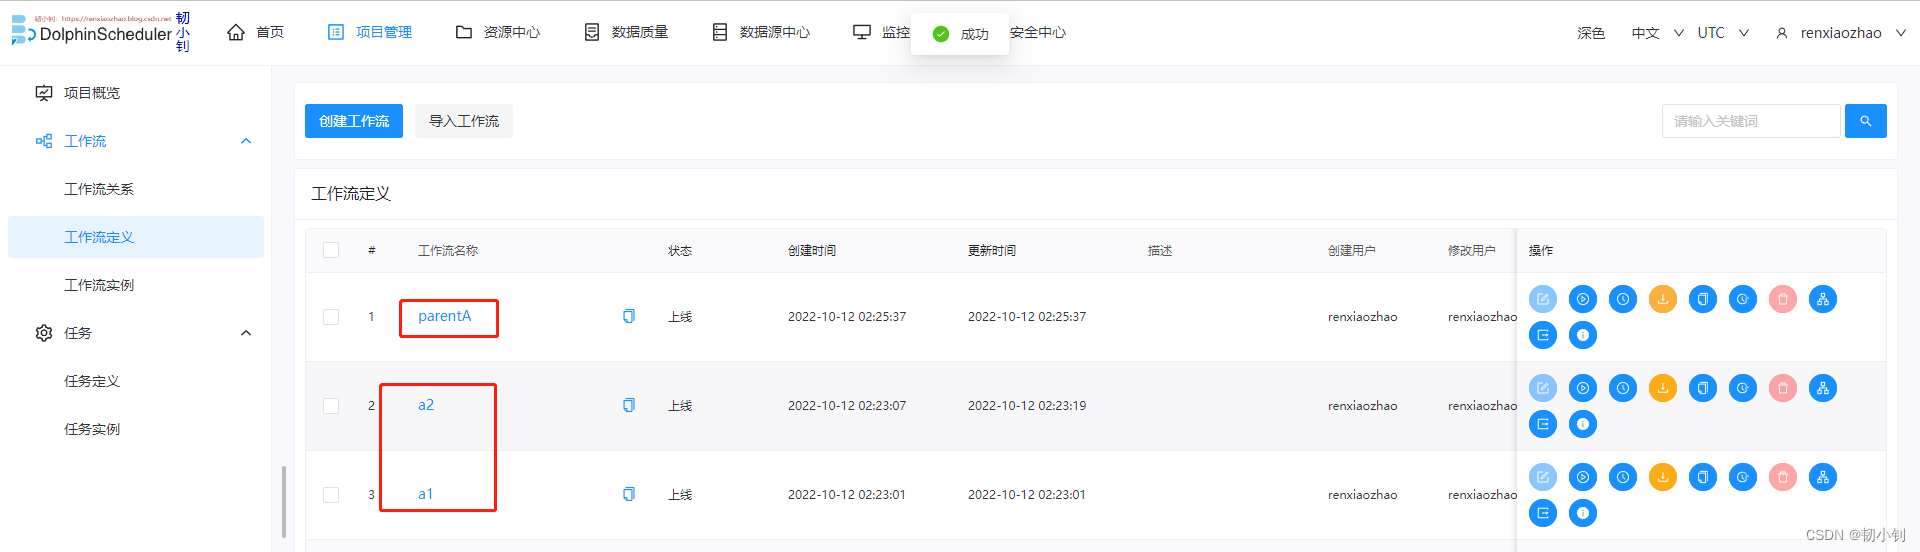
Task: Click the edit icon for workflow parentA
Action: (x=1543, y=299)
